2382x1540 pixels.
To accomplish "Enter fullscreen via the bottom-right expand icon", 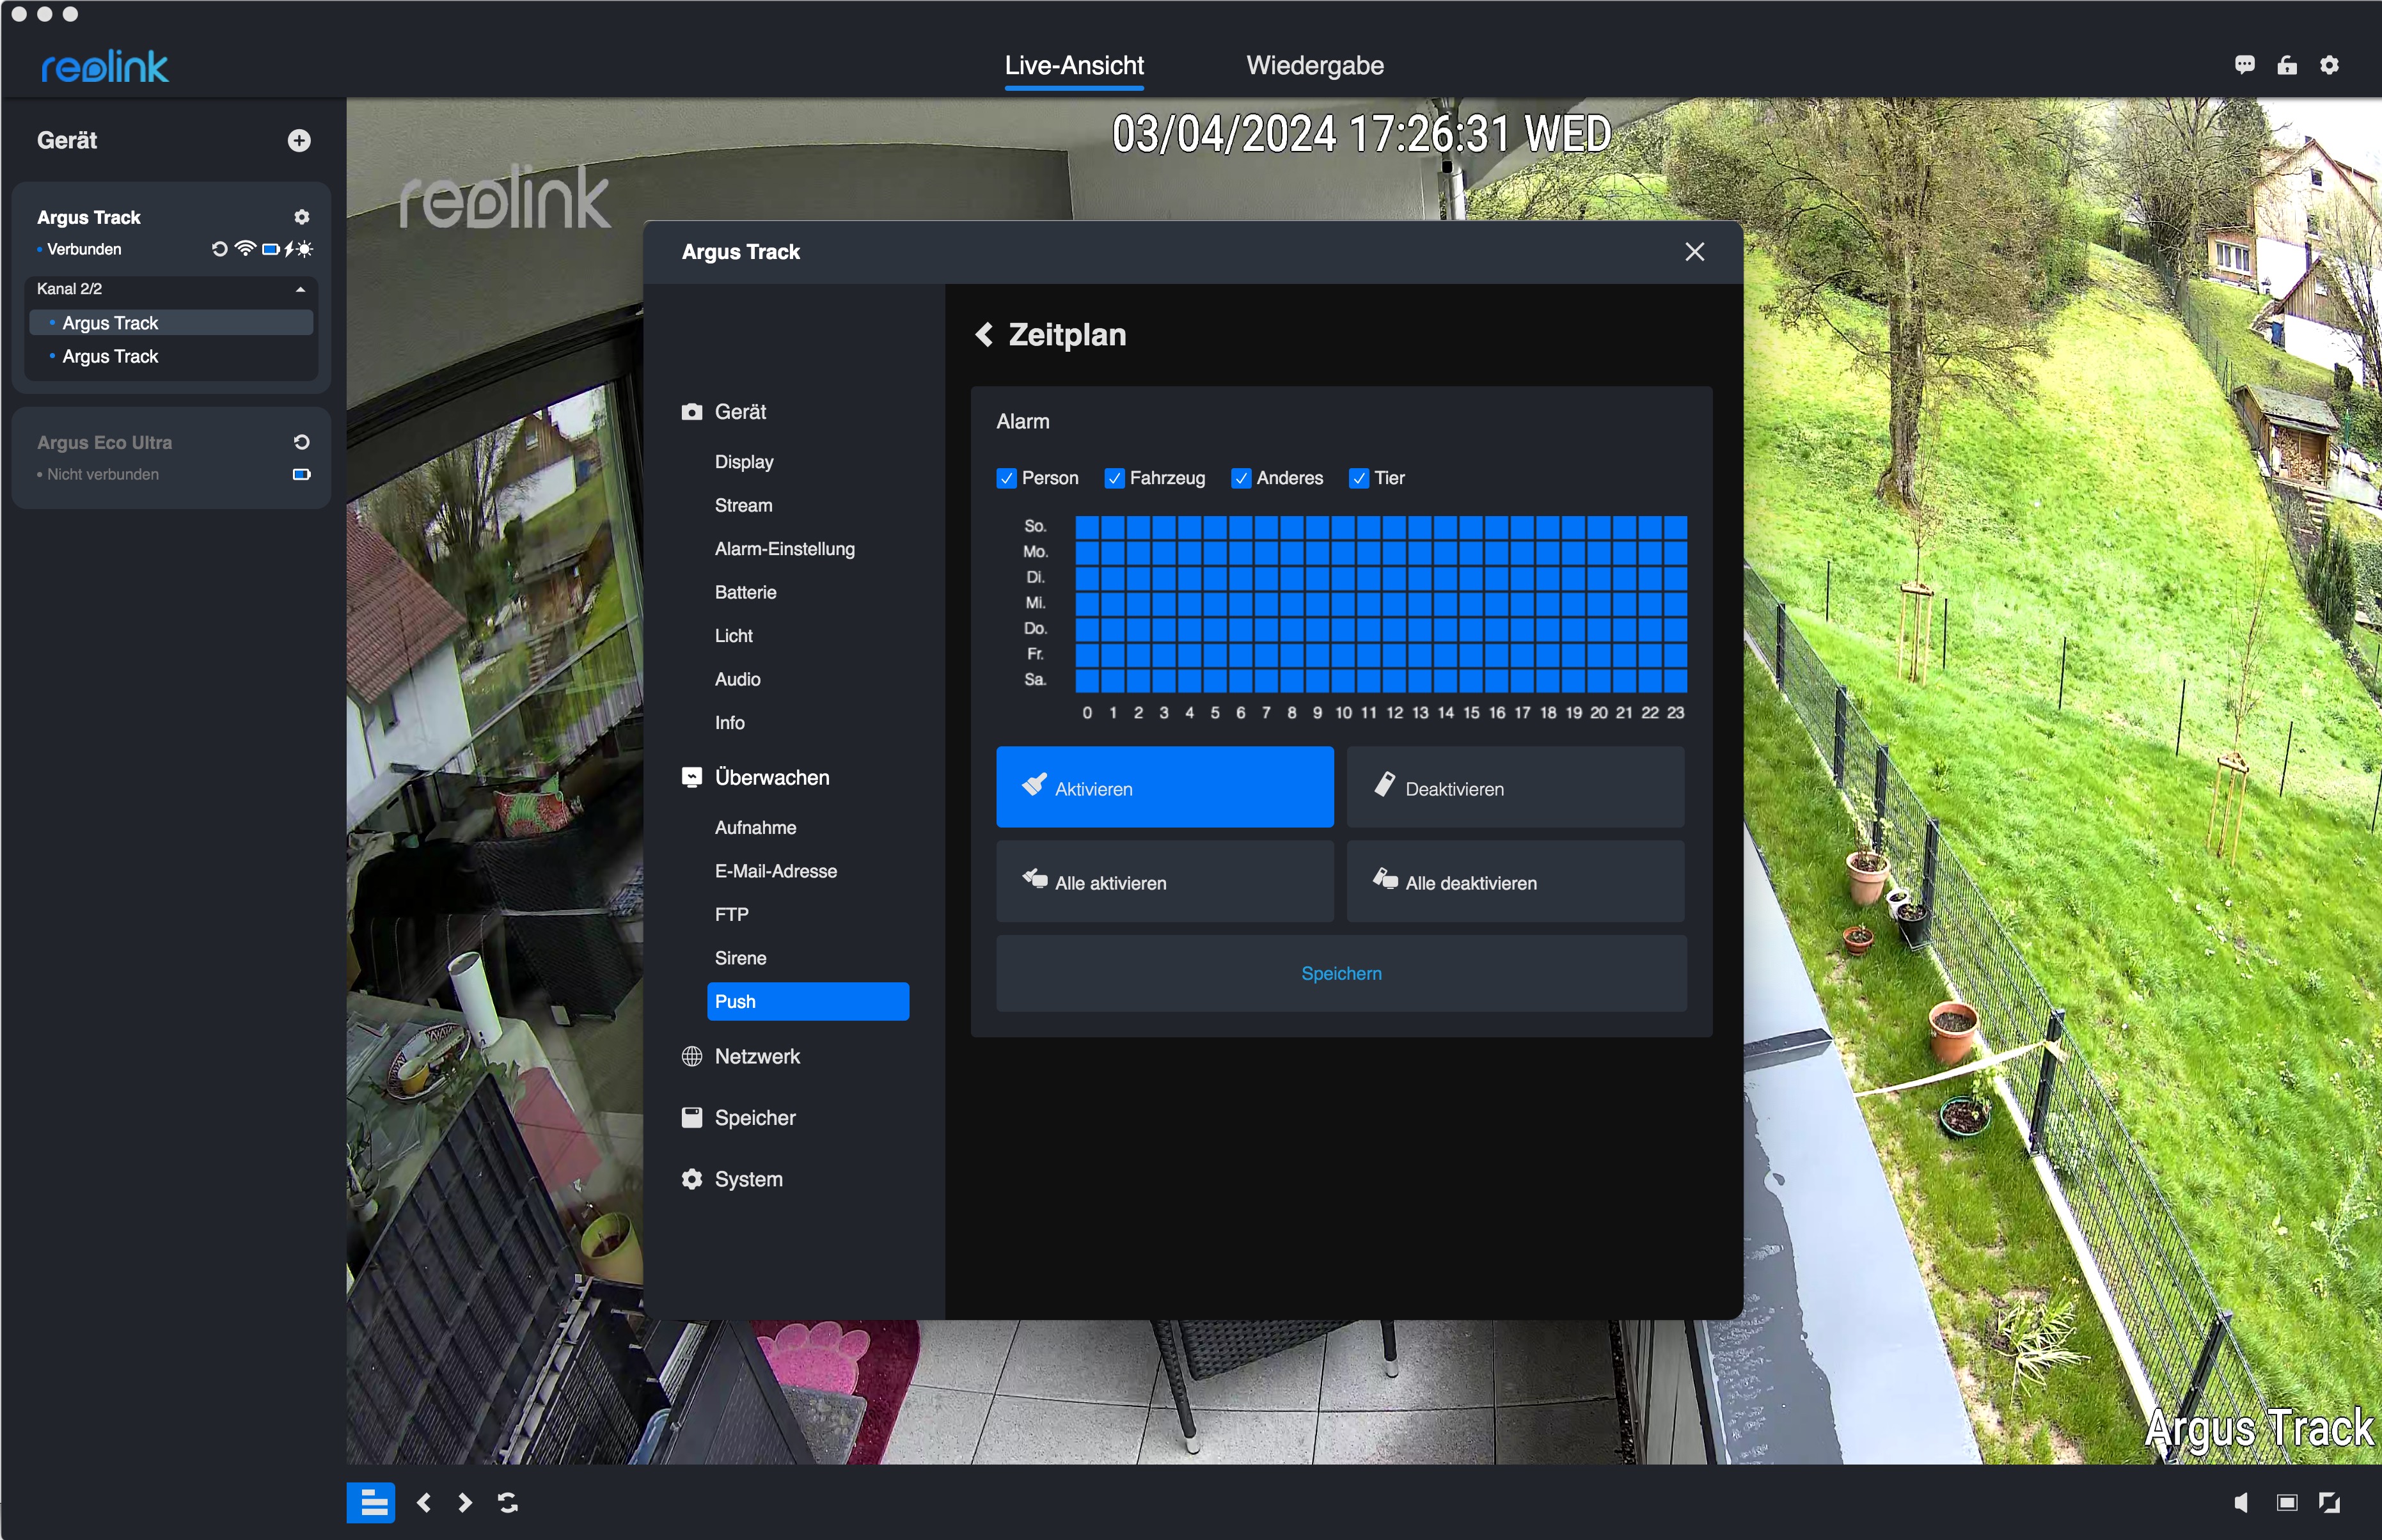I will point(2329,1502).
